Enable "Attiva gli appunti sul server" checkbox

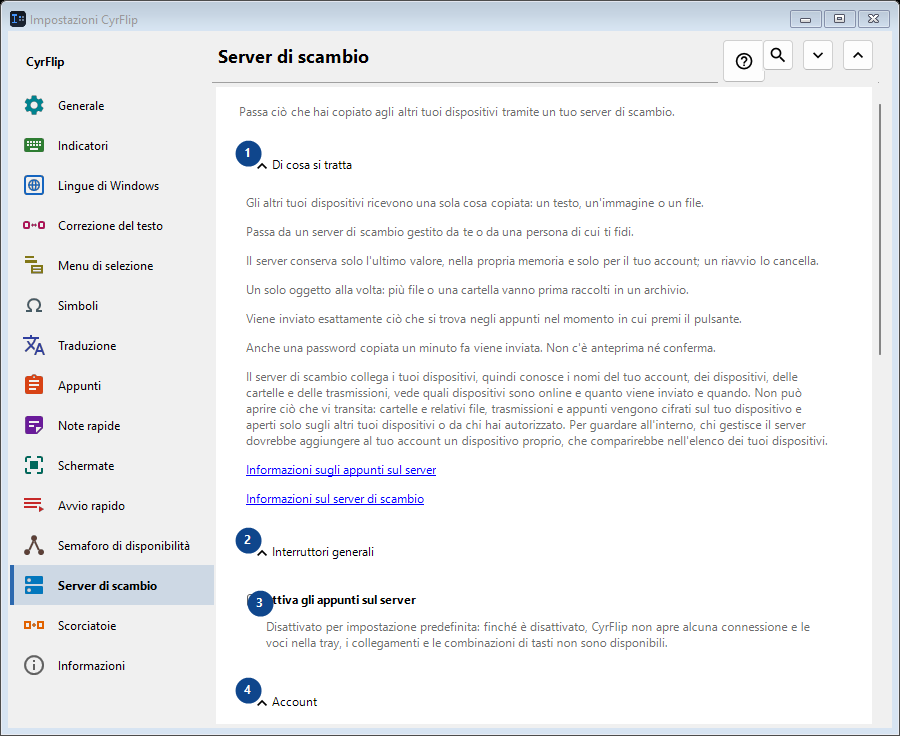point(253,600)
